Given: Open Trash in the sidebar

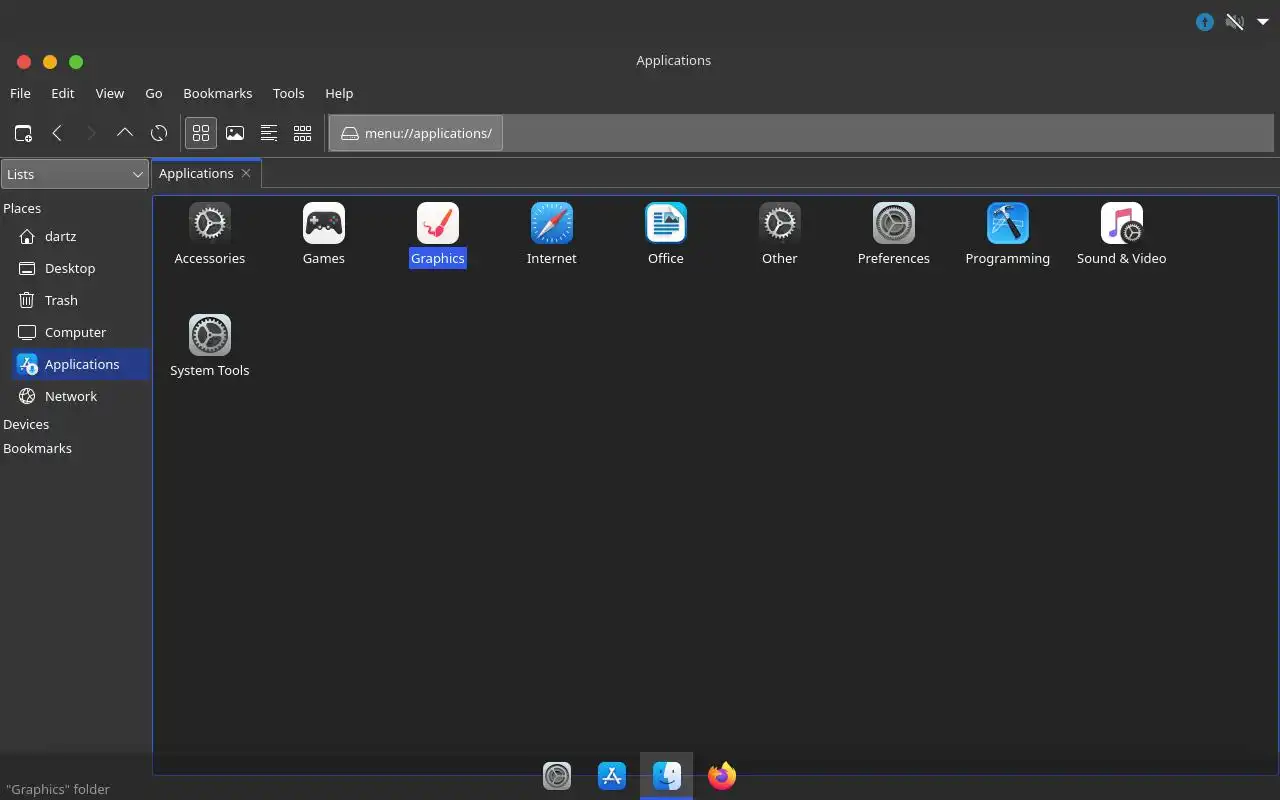Looking at the screenshot, I should (x=61, y=300).
